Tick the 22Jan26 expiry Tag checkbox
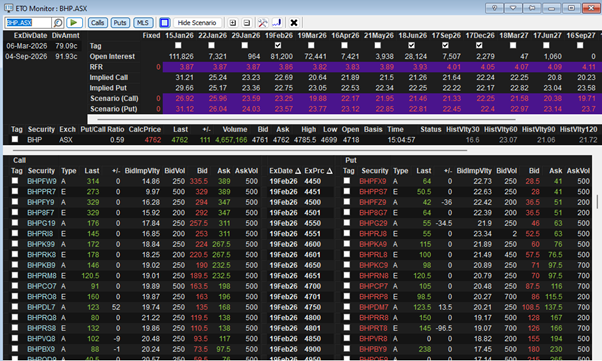 [x=211, y=45]
